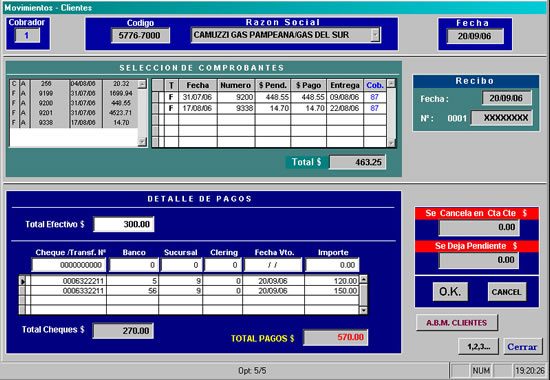Image resolution: width=550 pixels, height=380 pixels.
Task: Click down arrow of selected comprobantes grid scrollbar
Action: tap(391, 142)
